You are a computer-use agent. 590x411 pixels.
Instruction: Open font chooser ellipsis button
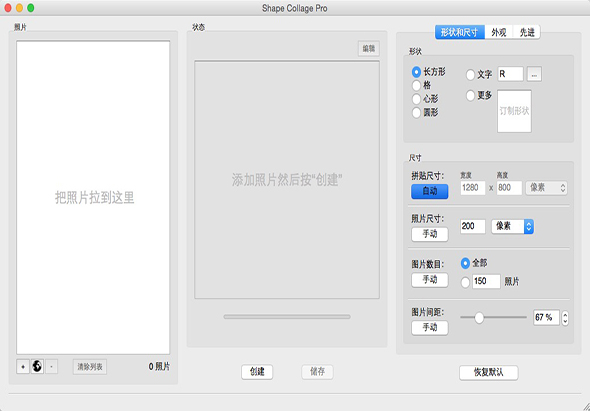click(x=534, y=74)
